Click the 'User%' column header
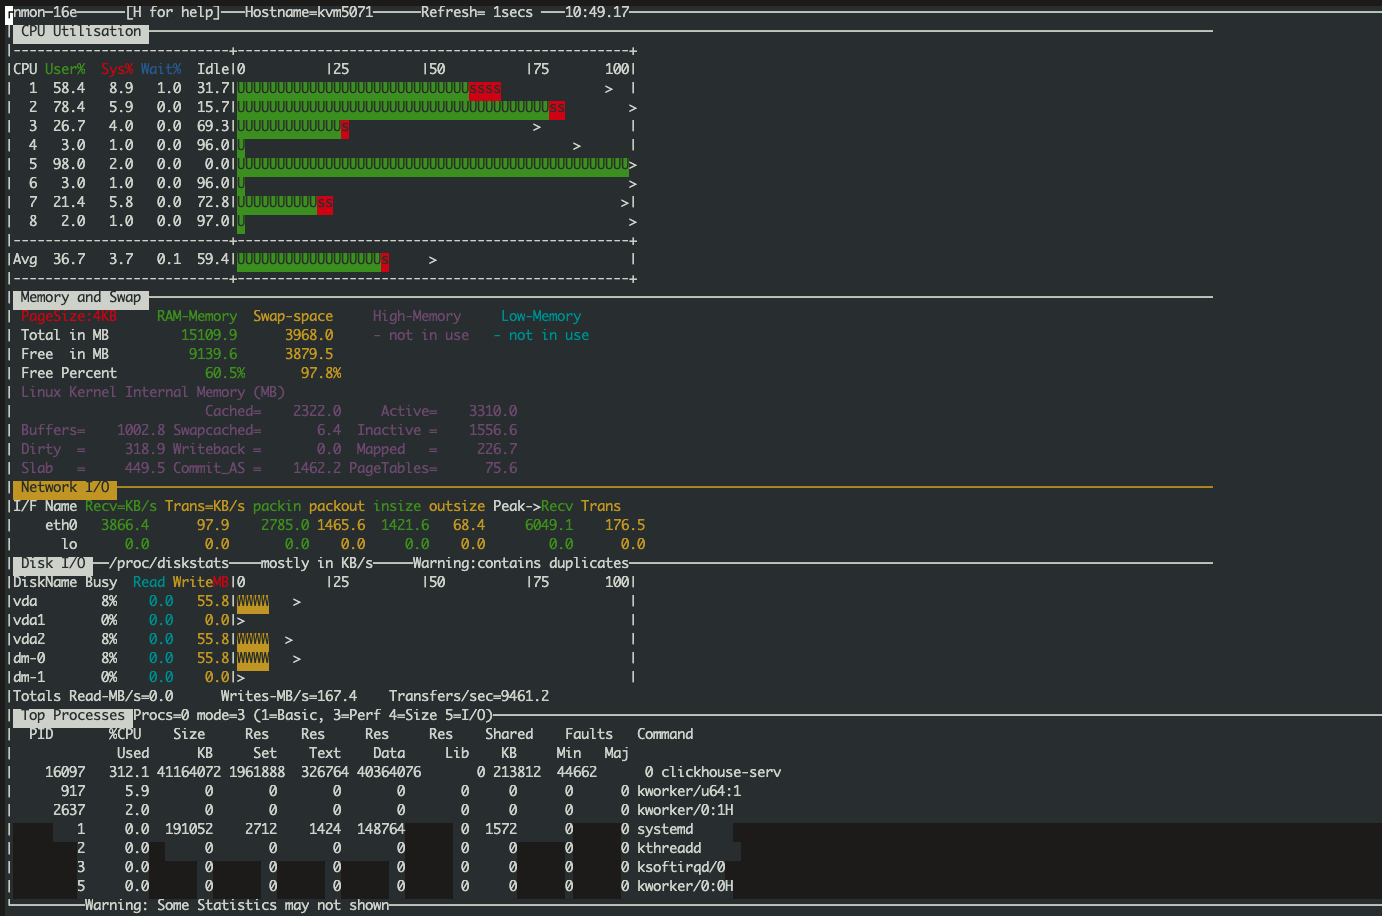This screenshot has height=916, width=1382. tap(65, 69)
